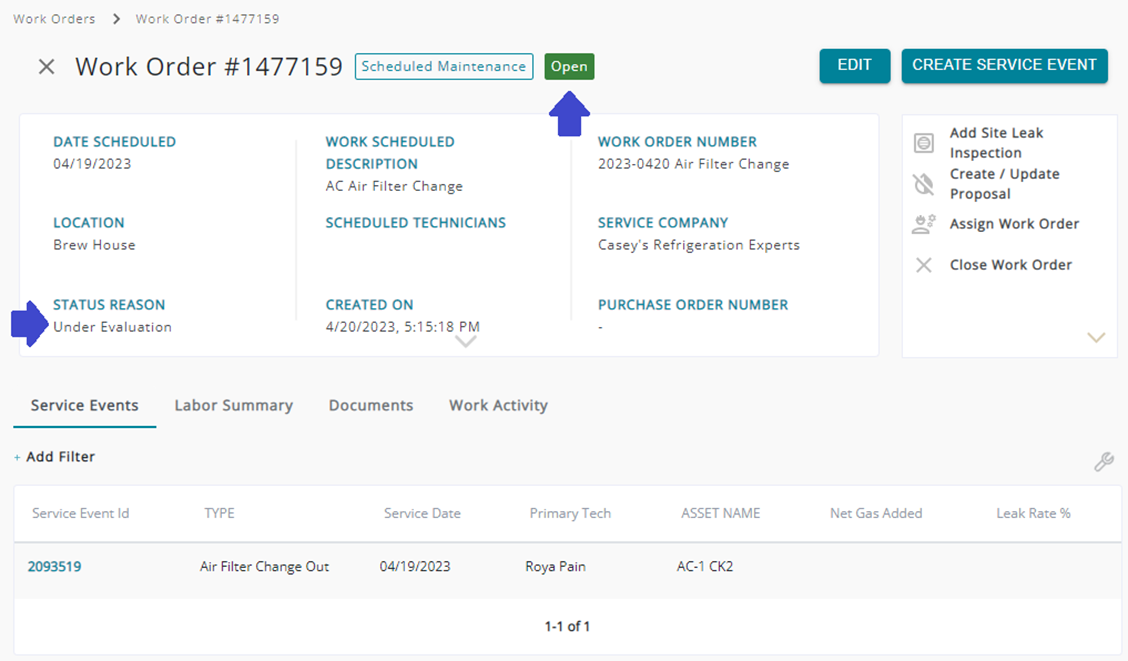1128x661 pixels.
Task: Sort by Primary Tech column header
Action: tap(570, 514)
